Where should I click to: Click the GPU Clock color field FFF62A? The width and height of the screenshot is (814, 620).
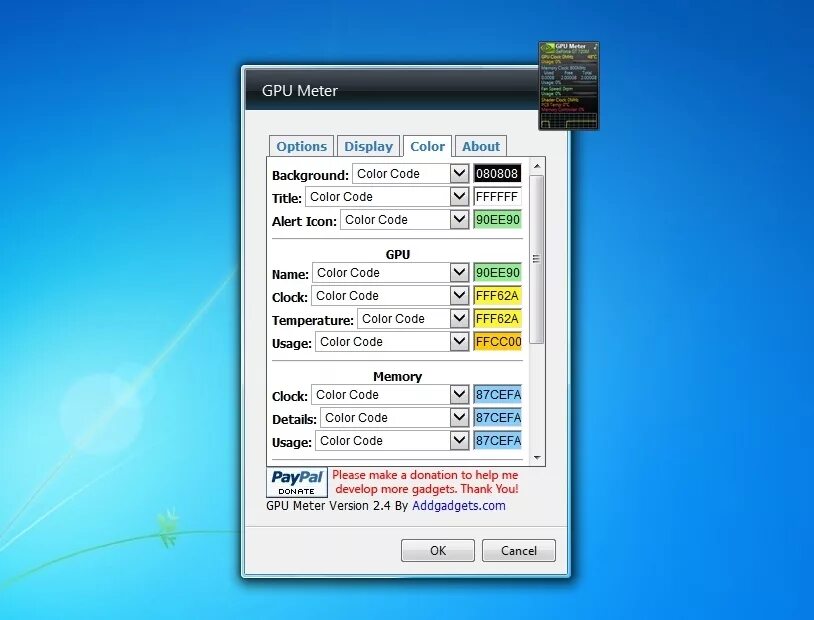(x=497, y=295)
